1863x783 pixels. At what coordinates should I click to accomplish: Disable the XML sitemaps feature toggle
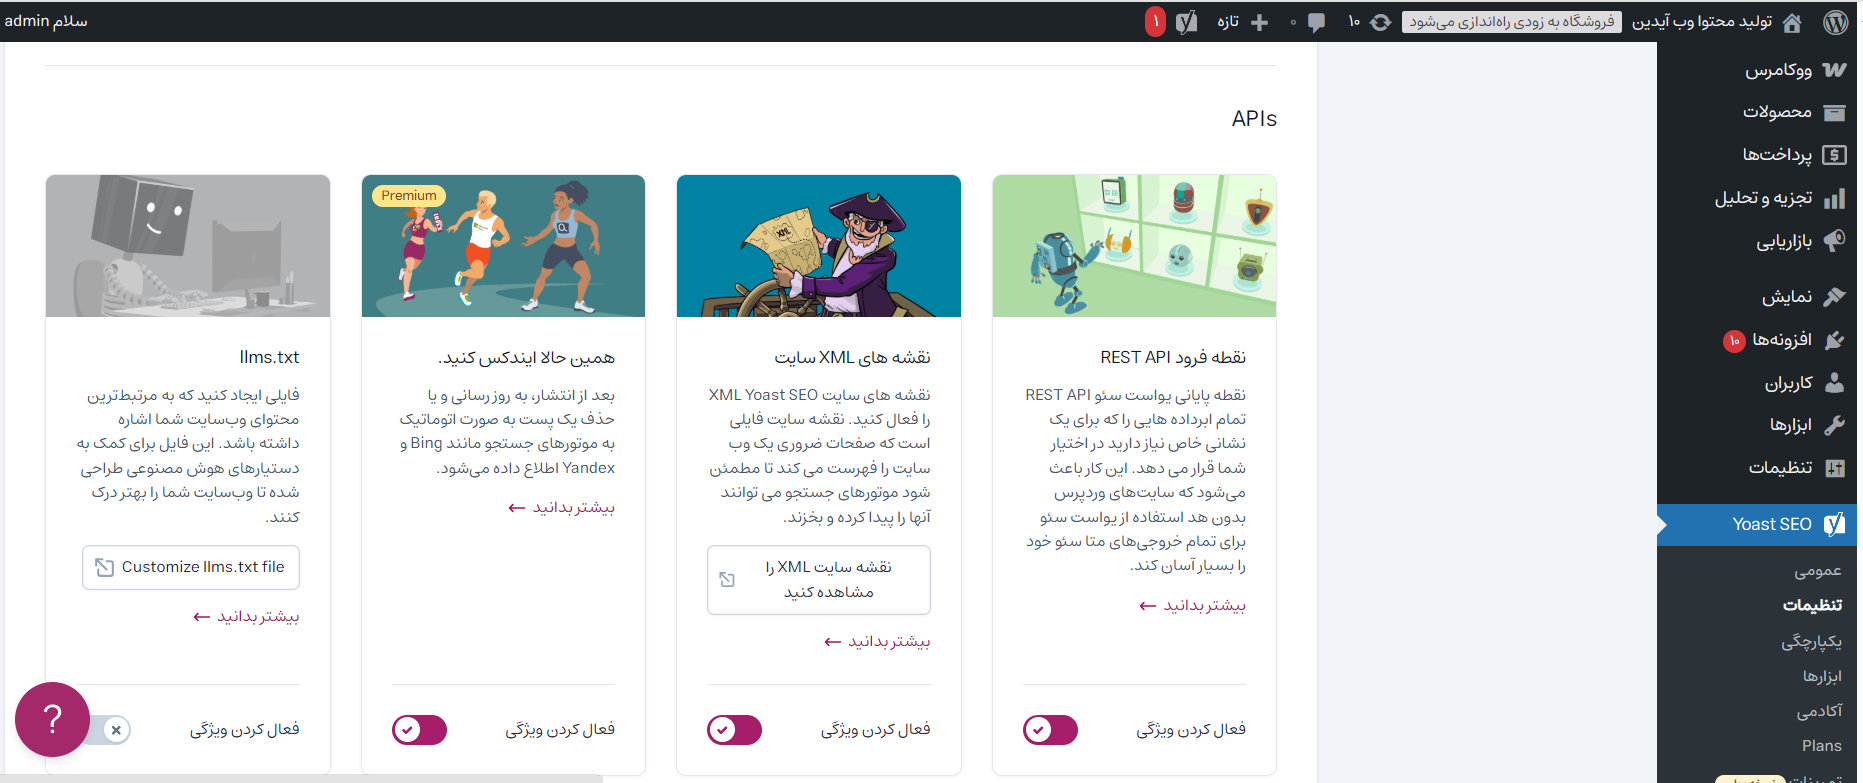pyautogui.click(x=734, y=730)
